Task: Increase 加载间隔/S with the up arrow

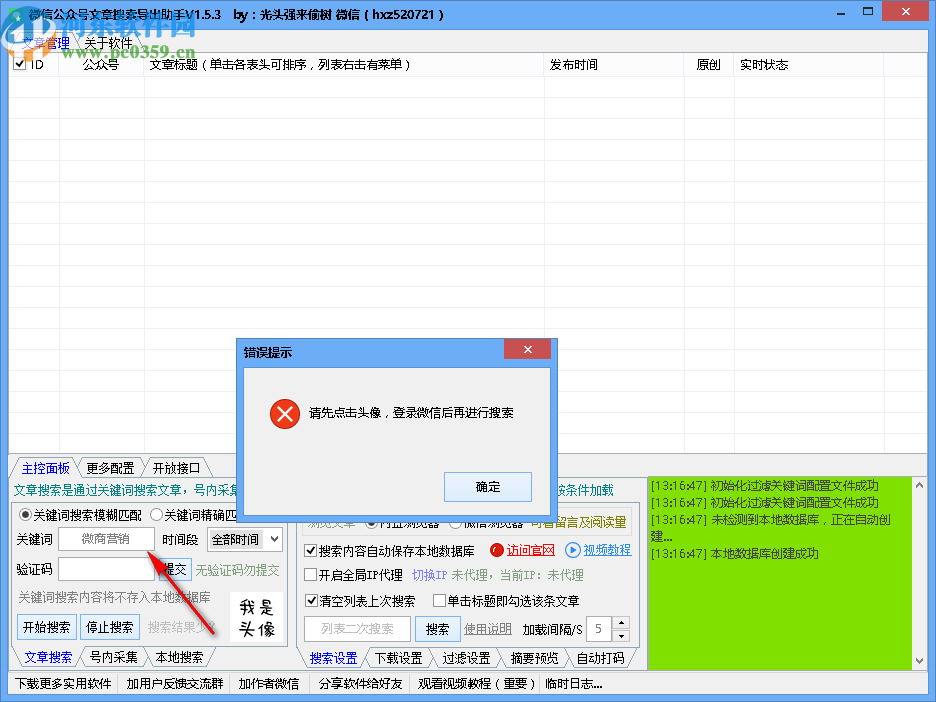Action: (621, 622)
